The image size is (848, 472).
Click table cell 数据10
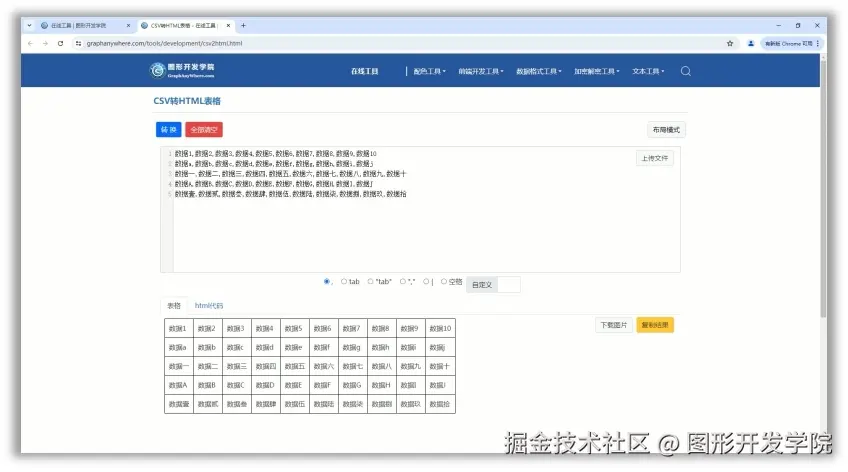pos(440,328)
